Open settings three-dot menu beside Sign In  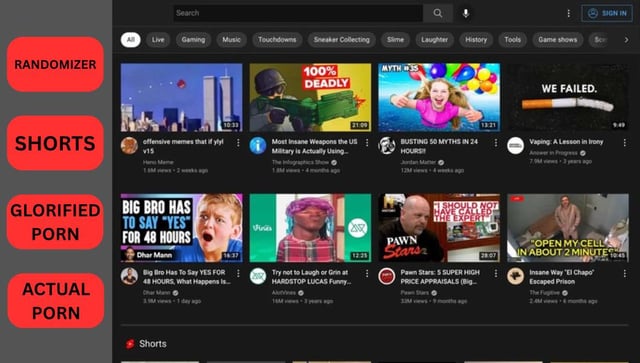pyautogui.click(x=569, y=13)
